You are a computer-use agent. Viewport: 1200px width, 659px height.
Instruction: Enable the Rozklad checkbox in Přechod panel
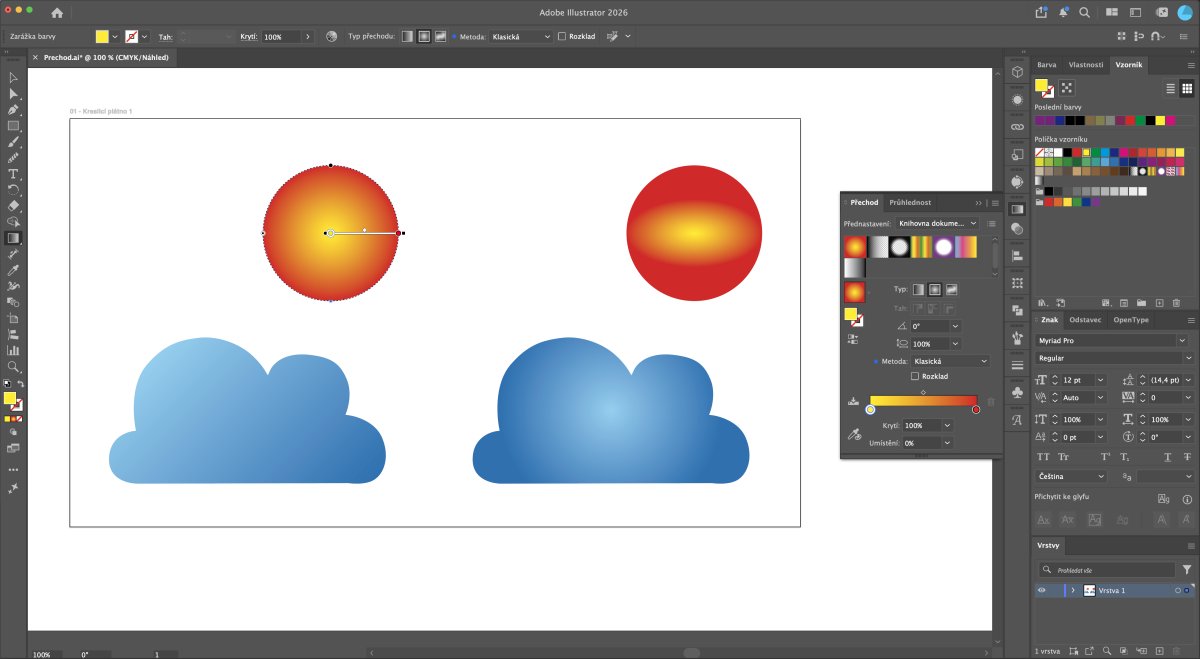[915, 376]
